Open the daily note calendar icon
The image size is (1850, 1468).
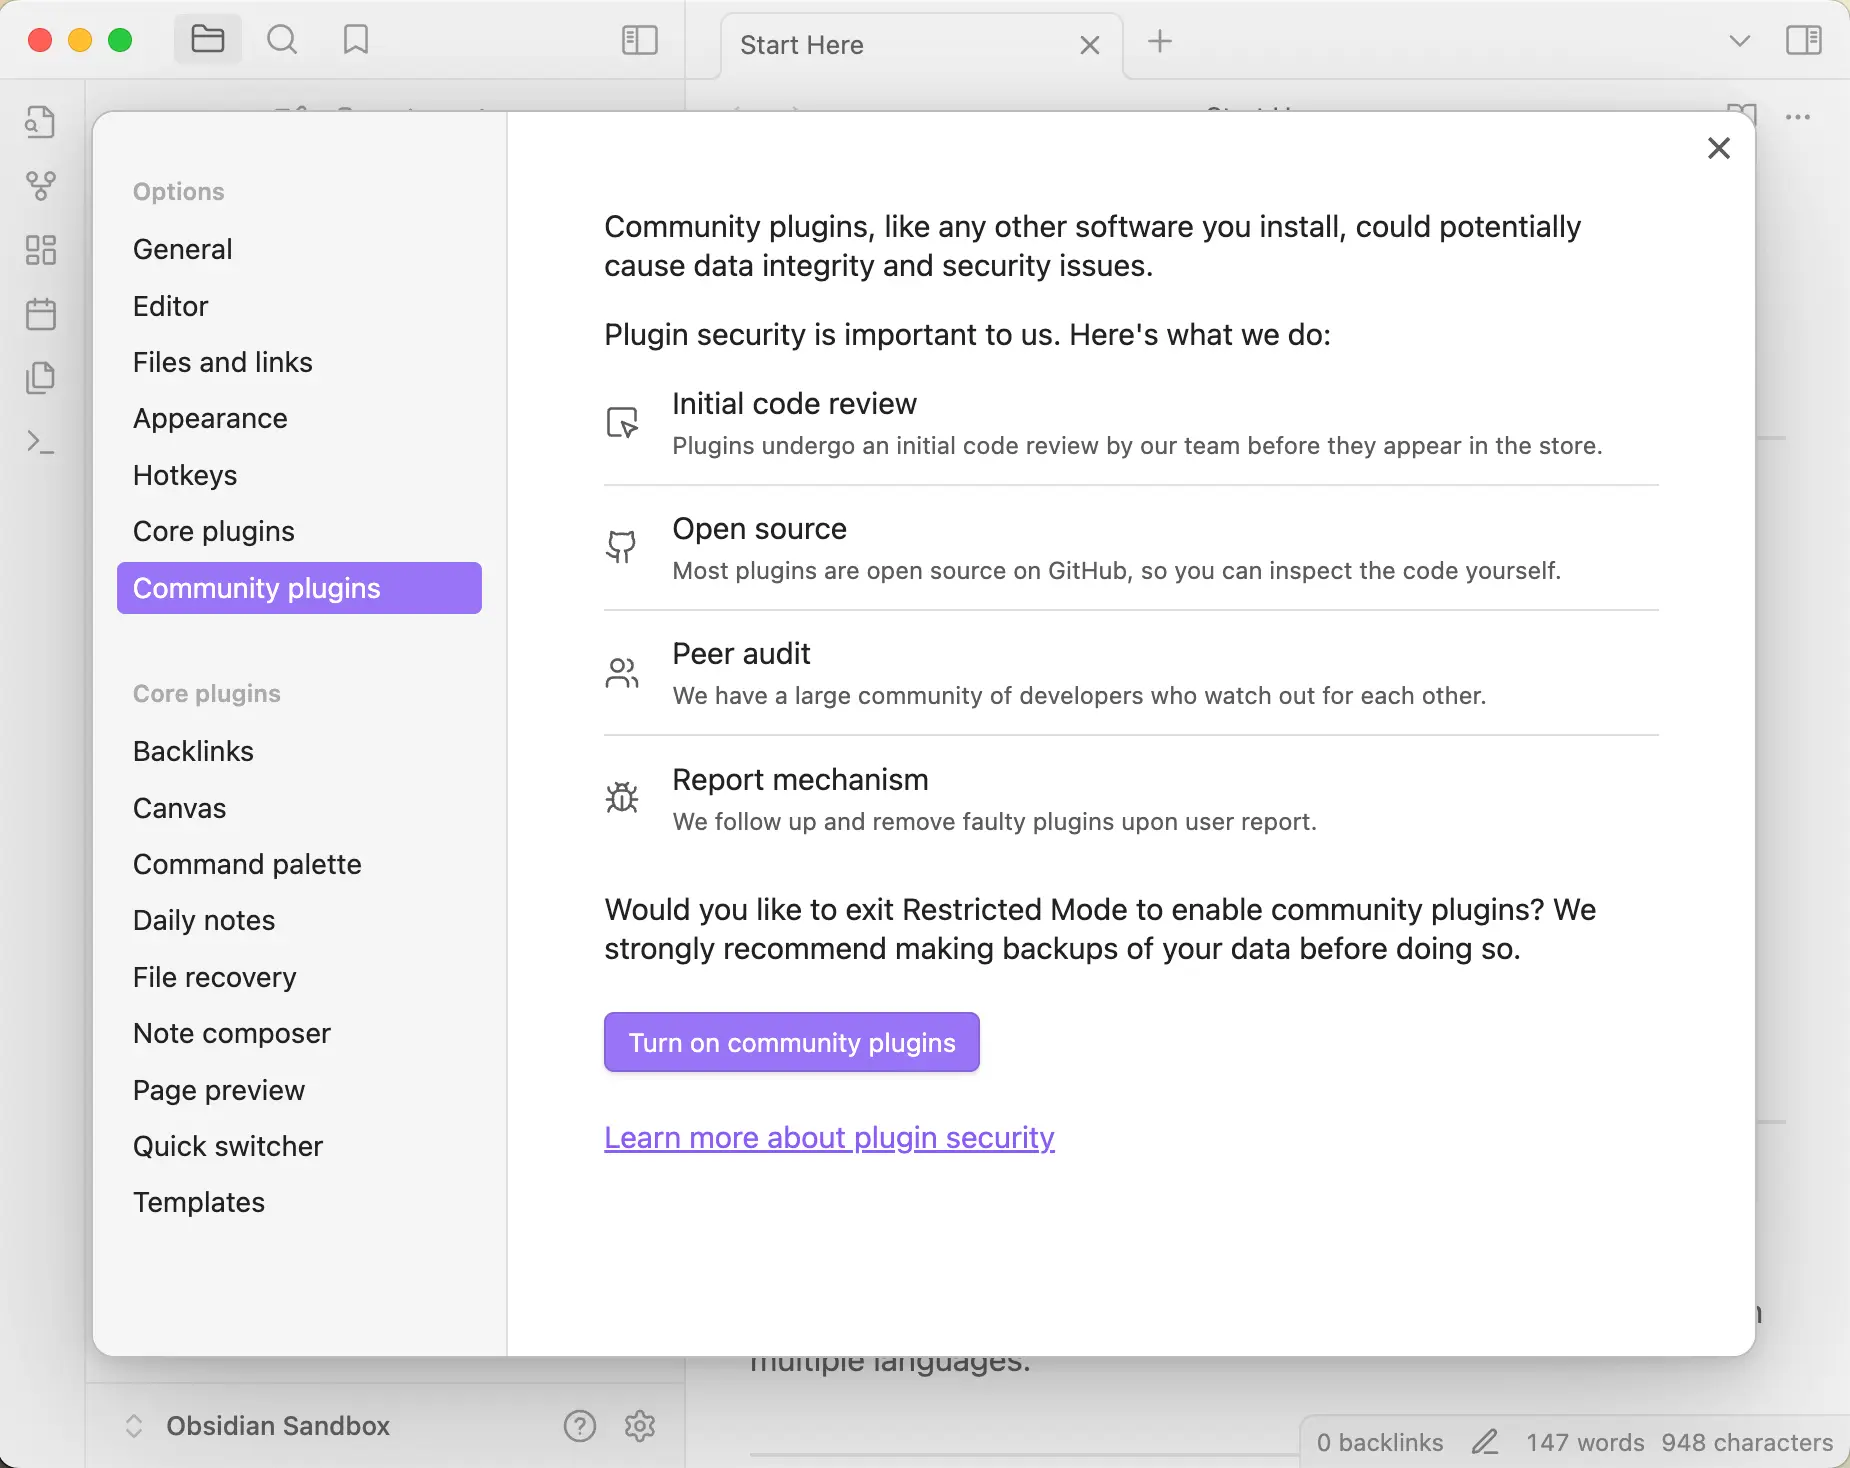pos(41,314)
